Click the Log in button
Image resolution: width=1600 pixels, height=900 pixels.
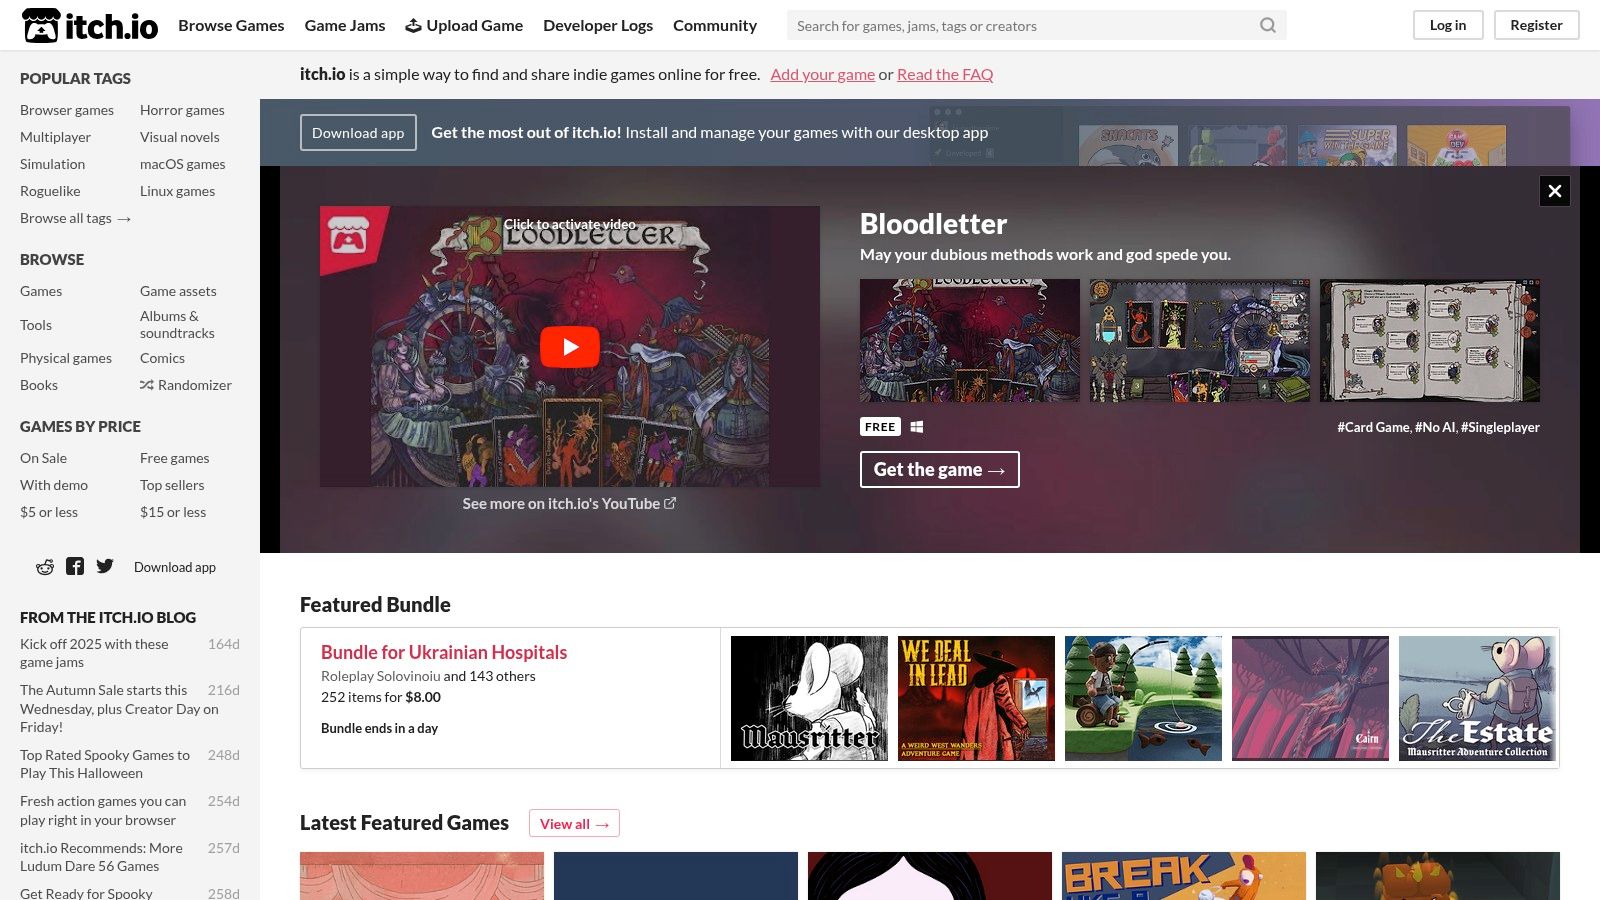pyautogui.click(x=1448, y=25)
